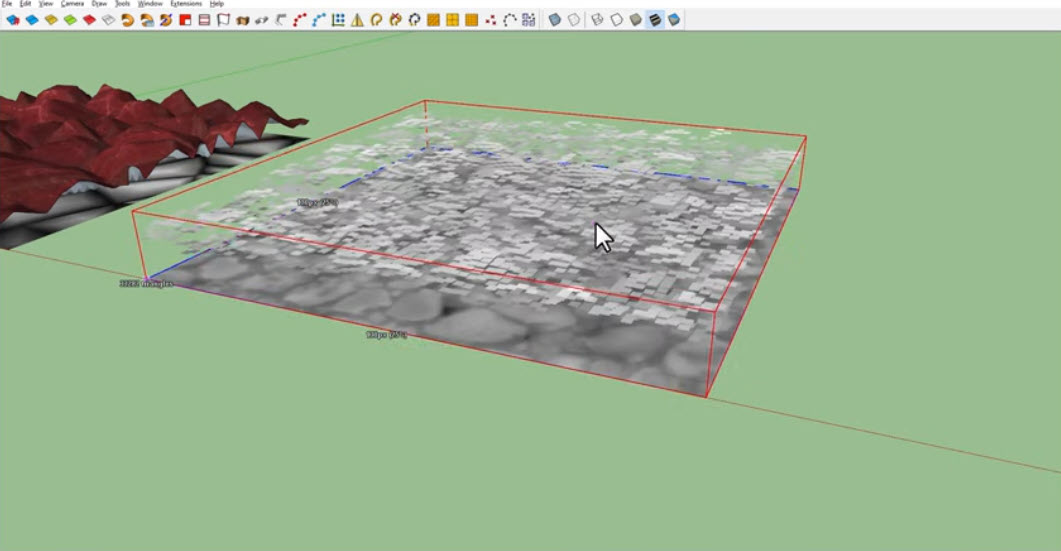Toggle Back Edges style icon
Viewport: 1061px width, 551px height.
[574, 19]
